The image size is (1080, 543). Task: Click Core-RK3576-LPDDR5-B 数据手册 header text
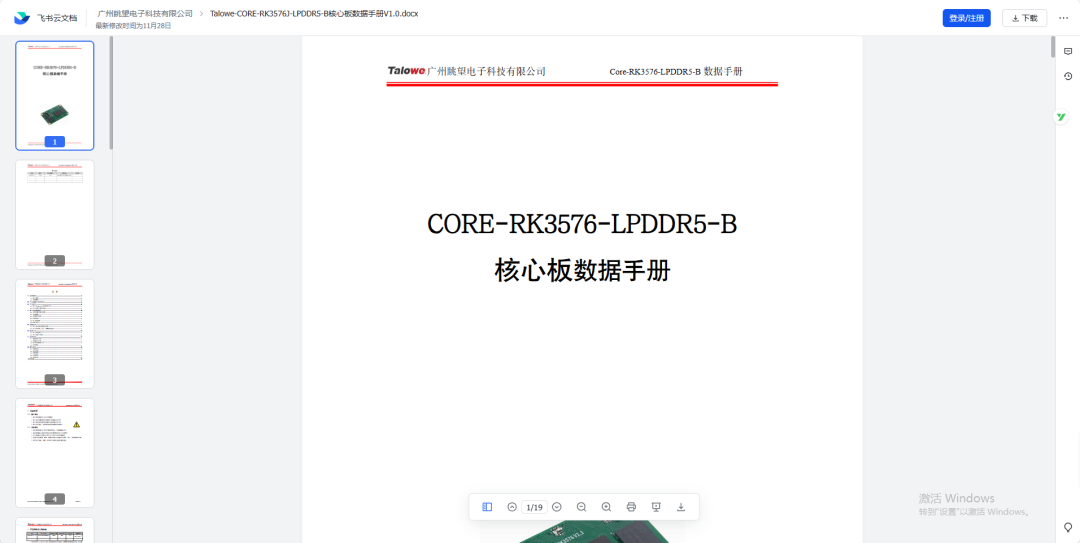[x=676, y=72]
